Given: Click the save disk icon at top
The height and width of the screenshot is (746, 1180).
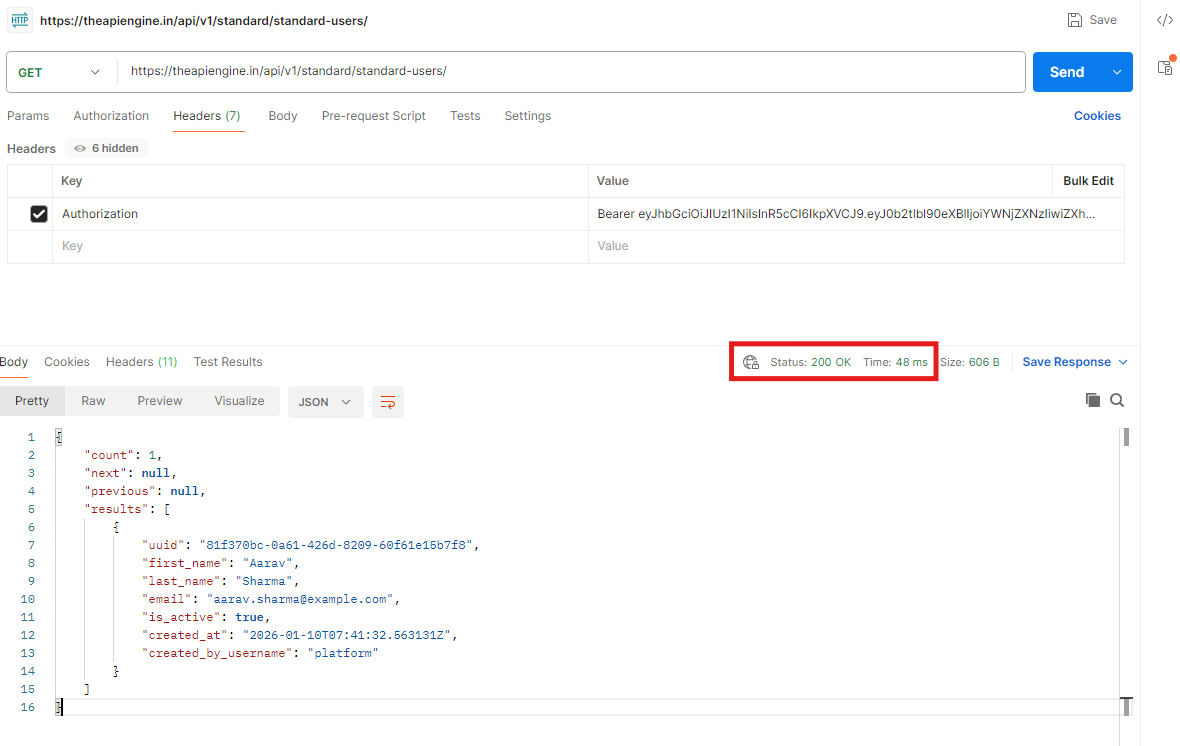Looking at the screenshot, I should point(1075,20).
